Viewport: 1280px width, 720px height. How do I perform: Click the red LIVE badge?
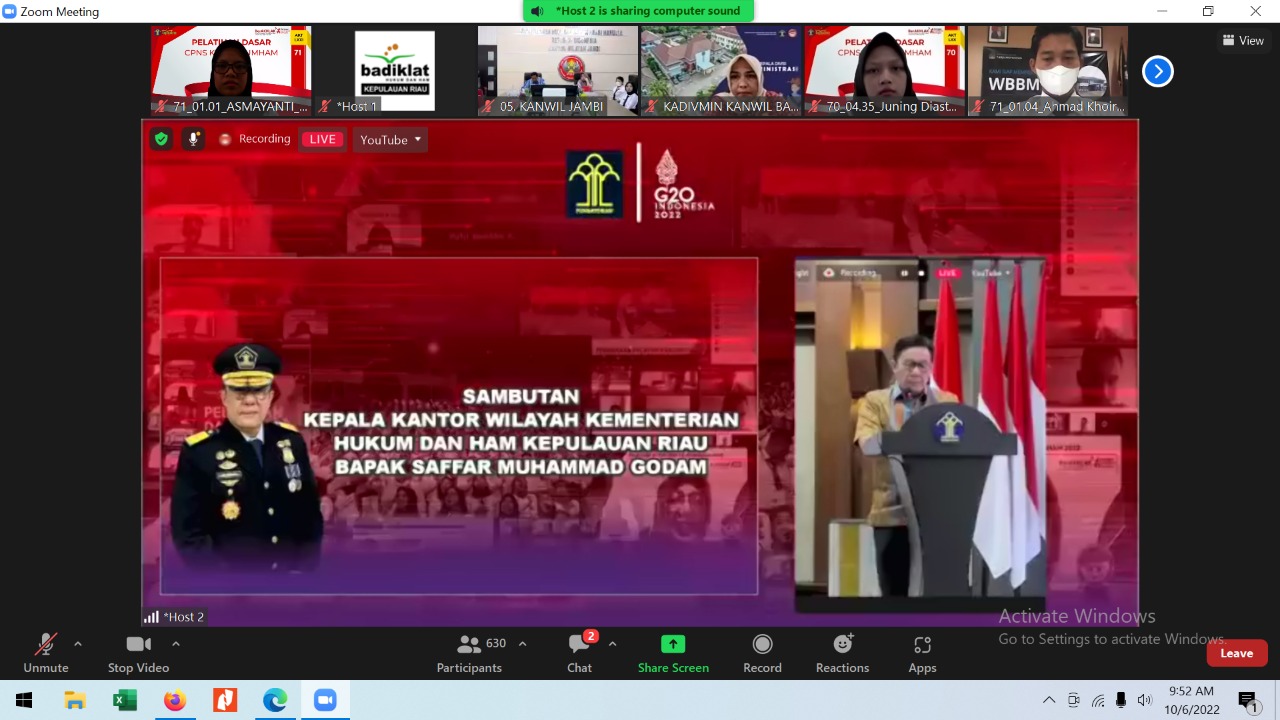click(x=323, y=139)
